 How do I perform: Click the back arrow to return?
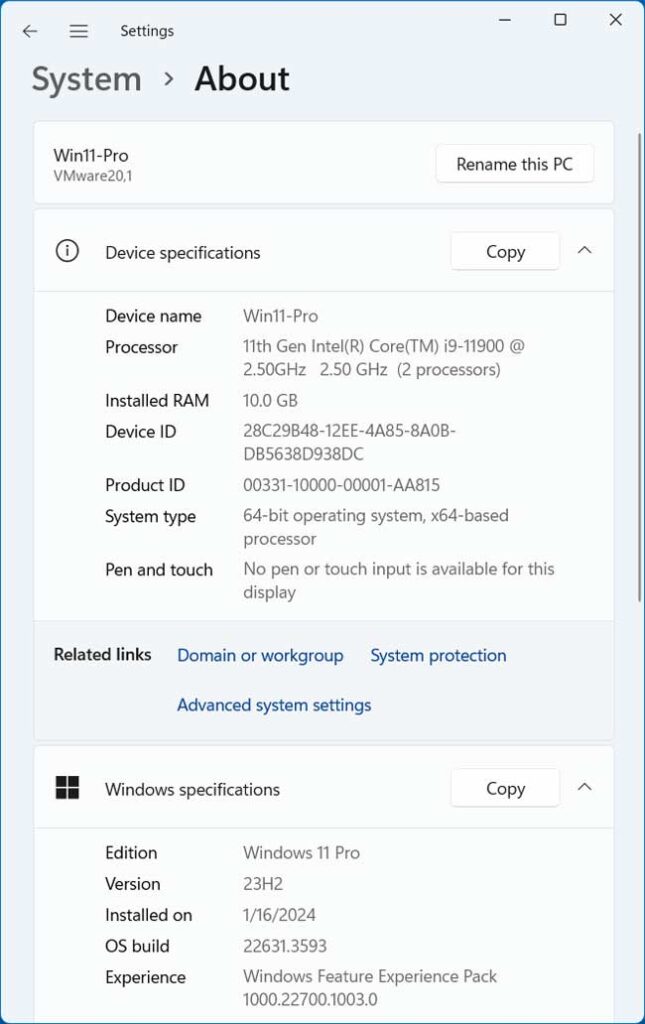point(29,31)
